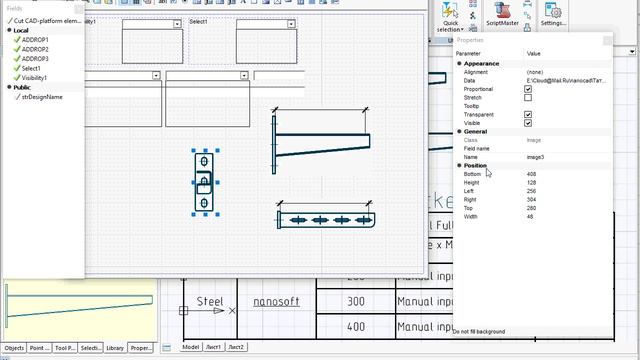Click the 300 cell in drawing table

[356, 302]
